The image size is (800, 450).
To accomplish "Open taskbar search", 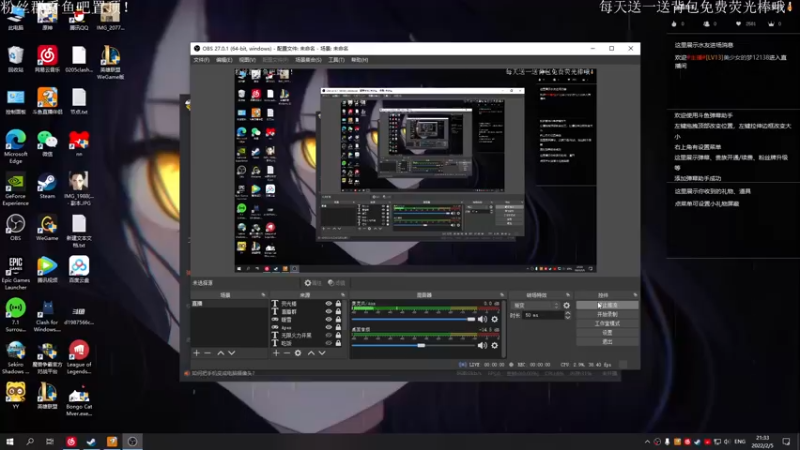I will tap(30, 441).
